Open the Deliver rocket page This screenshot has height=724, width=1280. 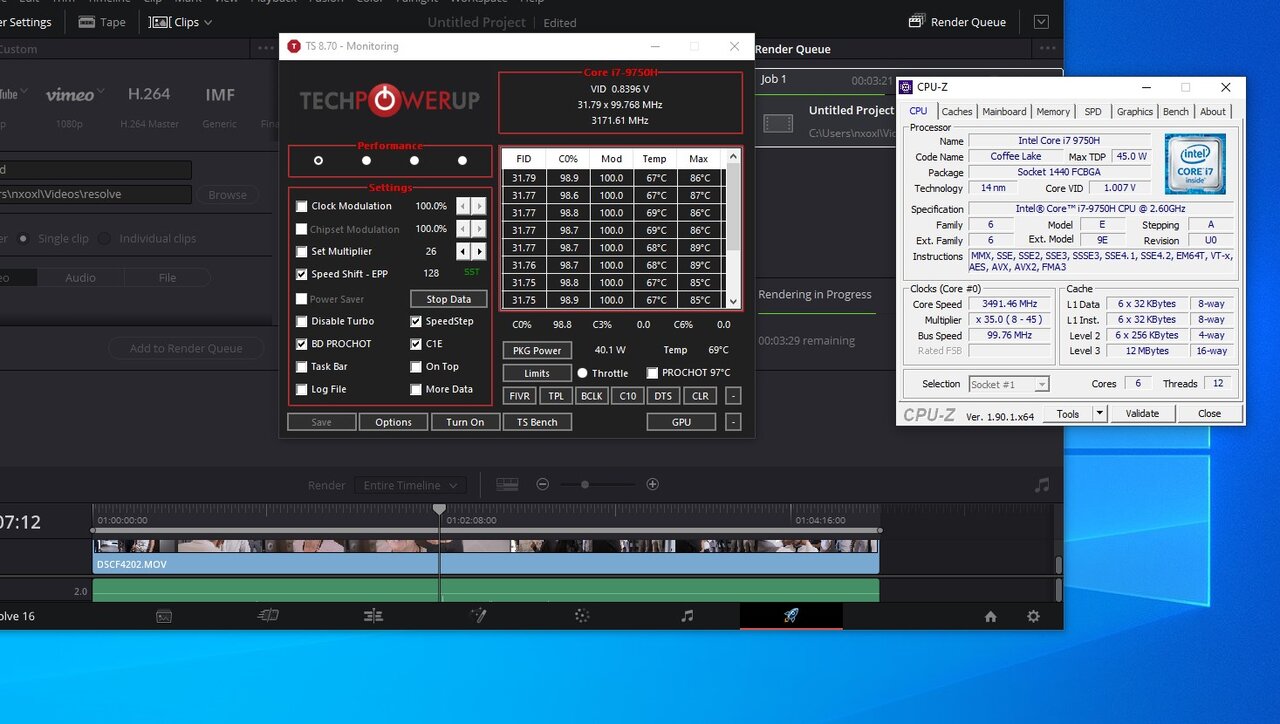791,616
